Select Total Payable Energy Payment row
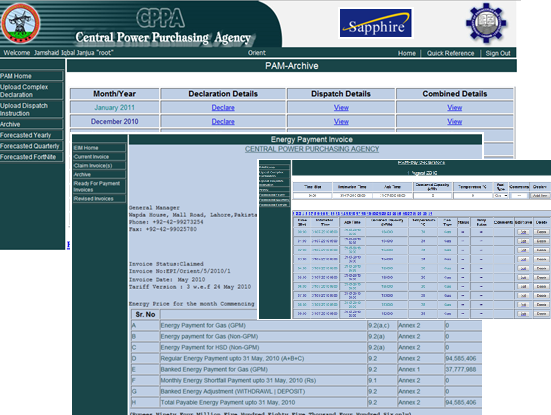Image resolution: width=551 pixels, height=415 pixels. 306,402
